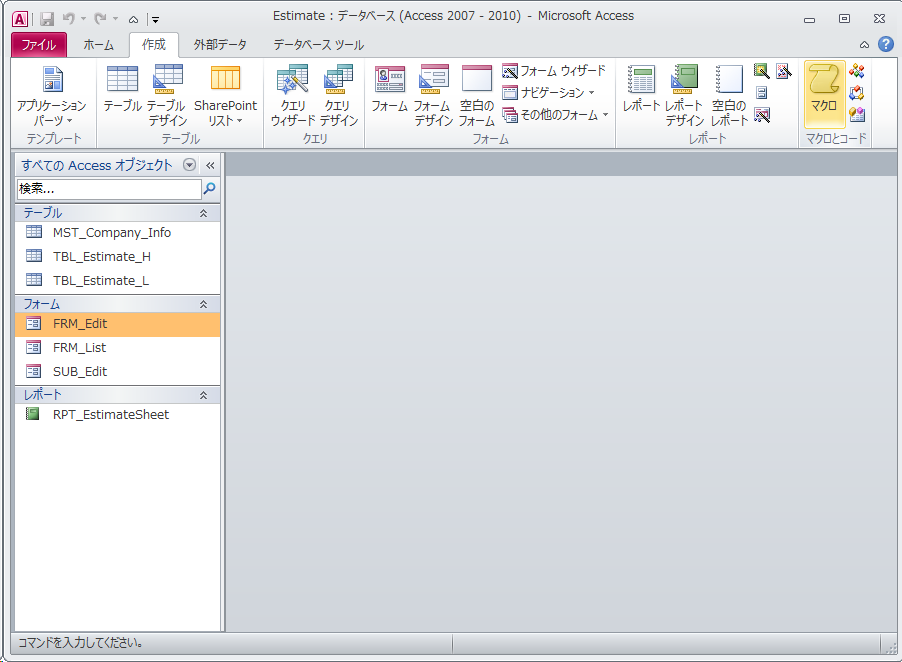The height and width of the screenshot is (662, 902).
Task: Click the Undo arrow icon
Action: pyautogui.click(x=68, y=19)
